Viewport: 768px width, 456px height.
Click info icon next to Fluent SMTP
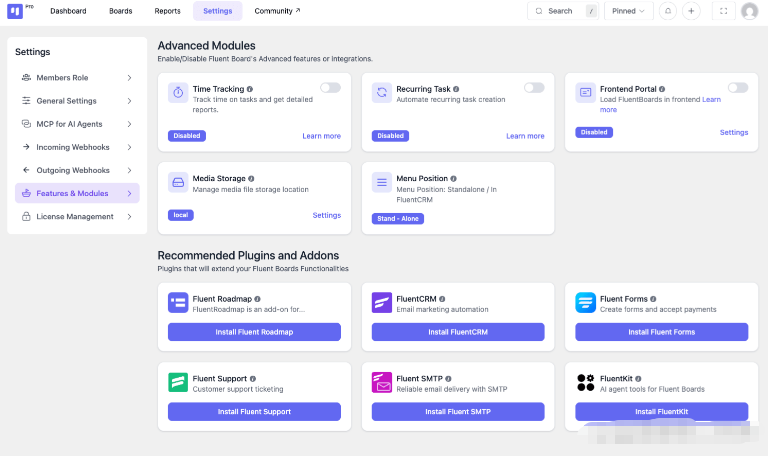[x=448, y=379]
